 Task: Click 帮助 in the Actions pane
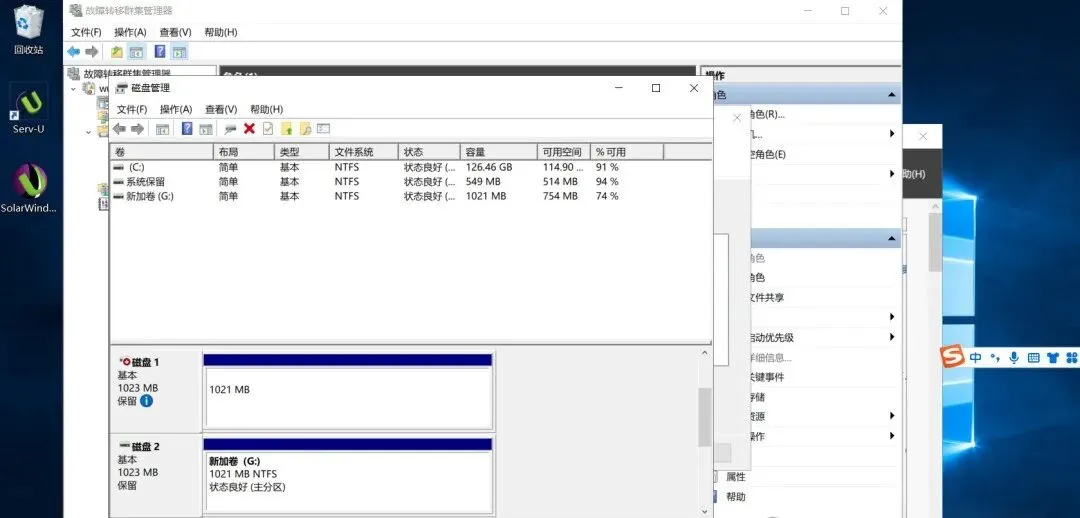click(736, 497)
